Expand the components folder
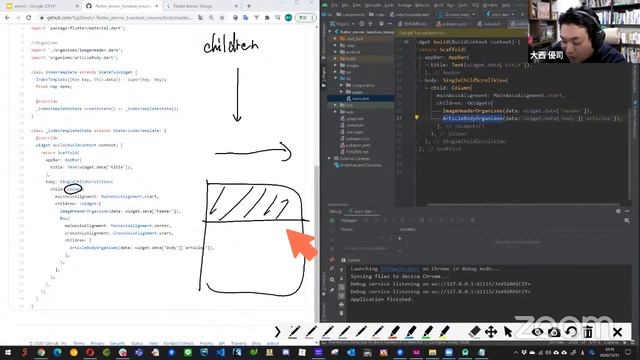The image size is (640, 360). (x=342, y=85)
